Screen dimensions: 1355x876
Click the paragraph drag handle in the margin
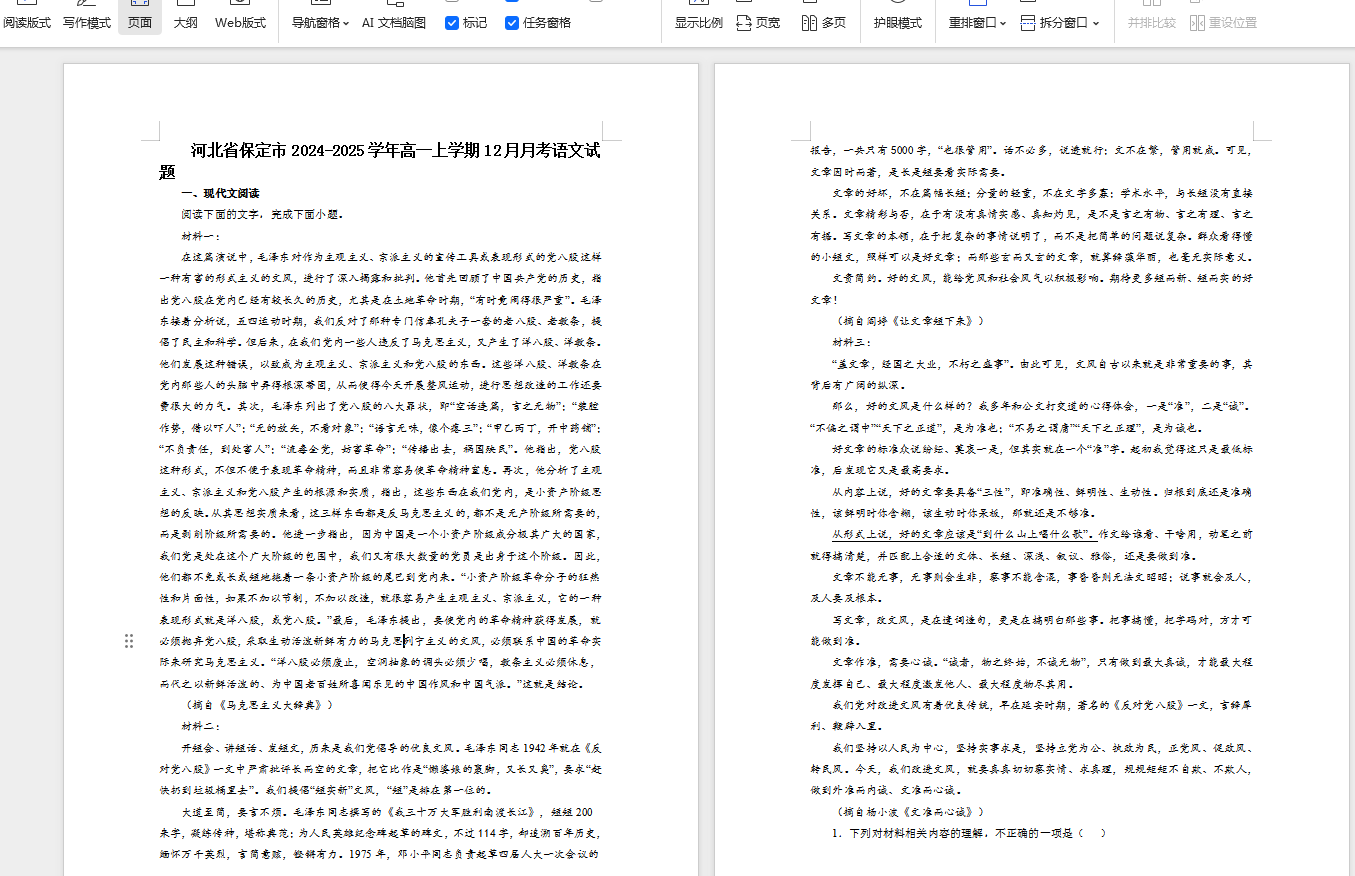pyautogui.click(x=129, y=641)
